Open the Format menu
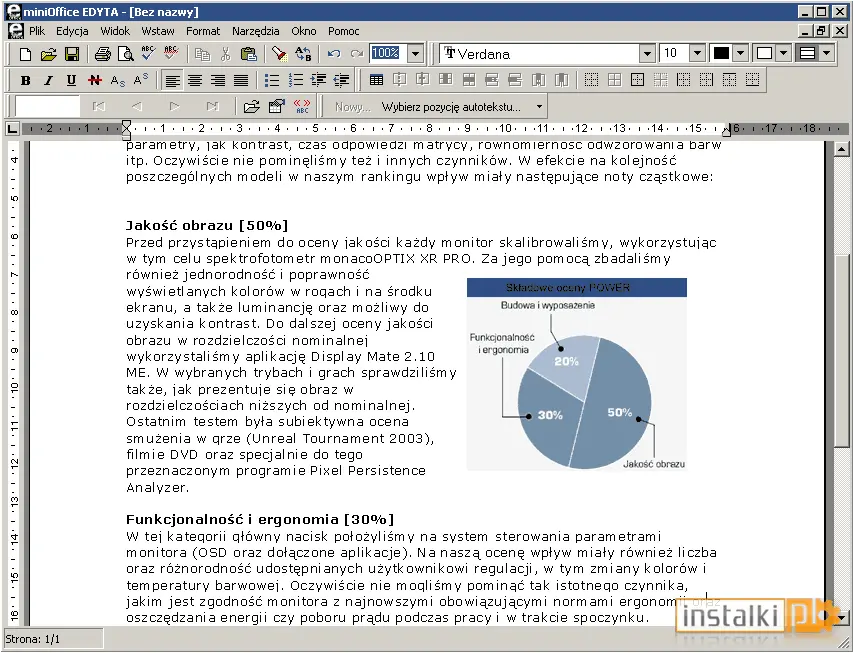The height and width of the screenshot is (653, 853). pos(203,31)
